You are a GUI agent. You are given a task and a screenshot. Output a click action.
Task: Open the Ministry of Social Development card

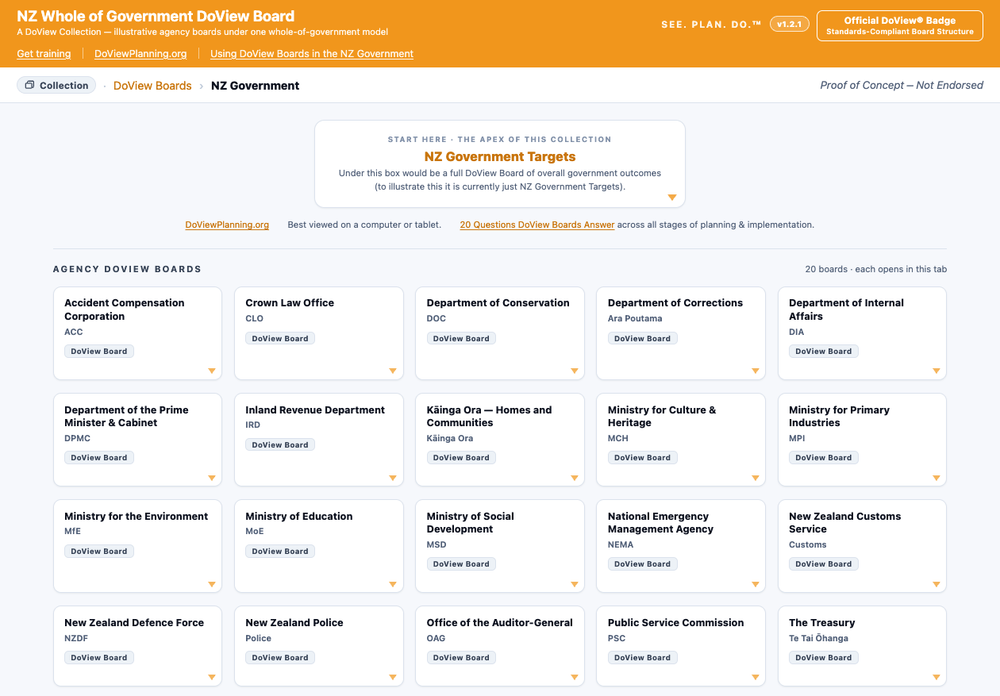pos(499,546)
